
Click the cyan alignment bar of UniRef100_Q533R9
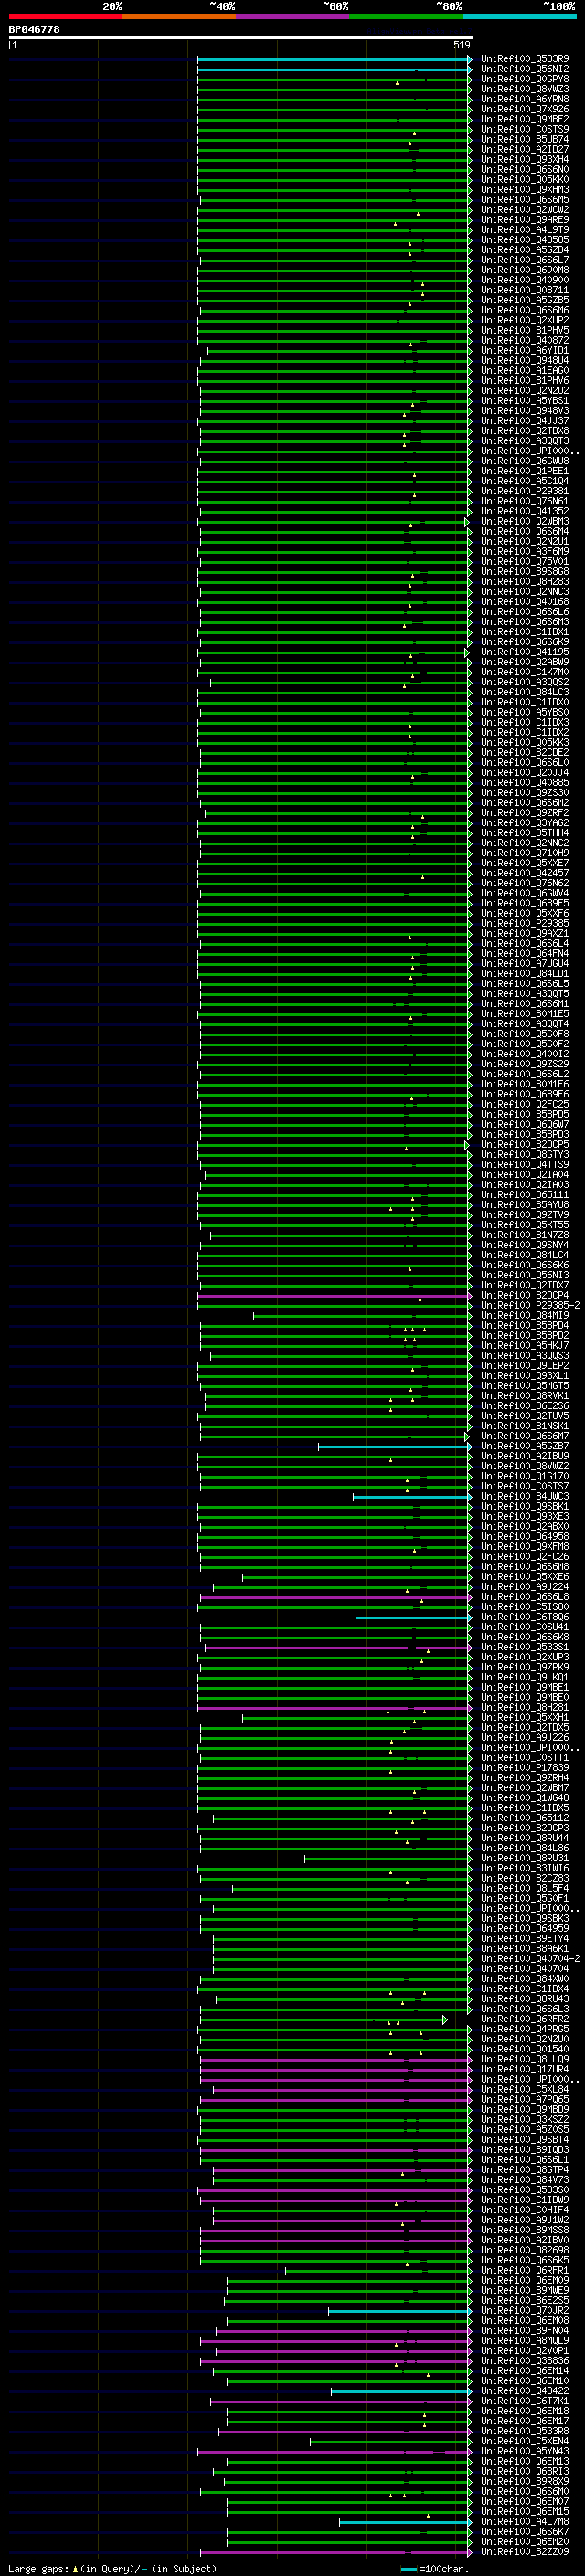pyautogui.click(x=334, y=59)
